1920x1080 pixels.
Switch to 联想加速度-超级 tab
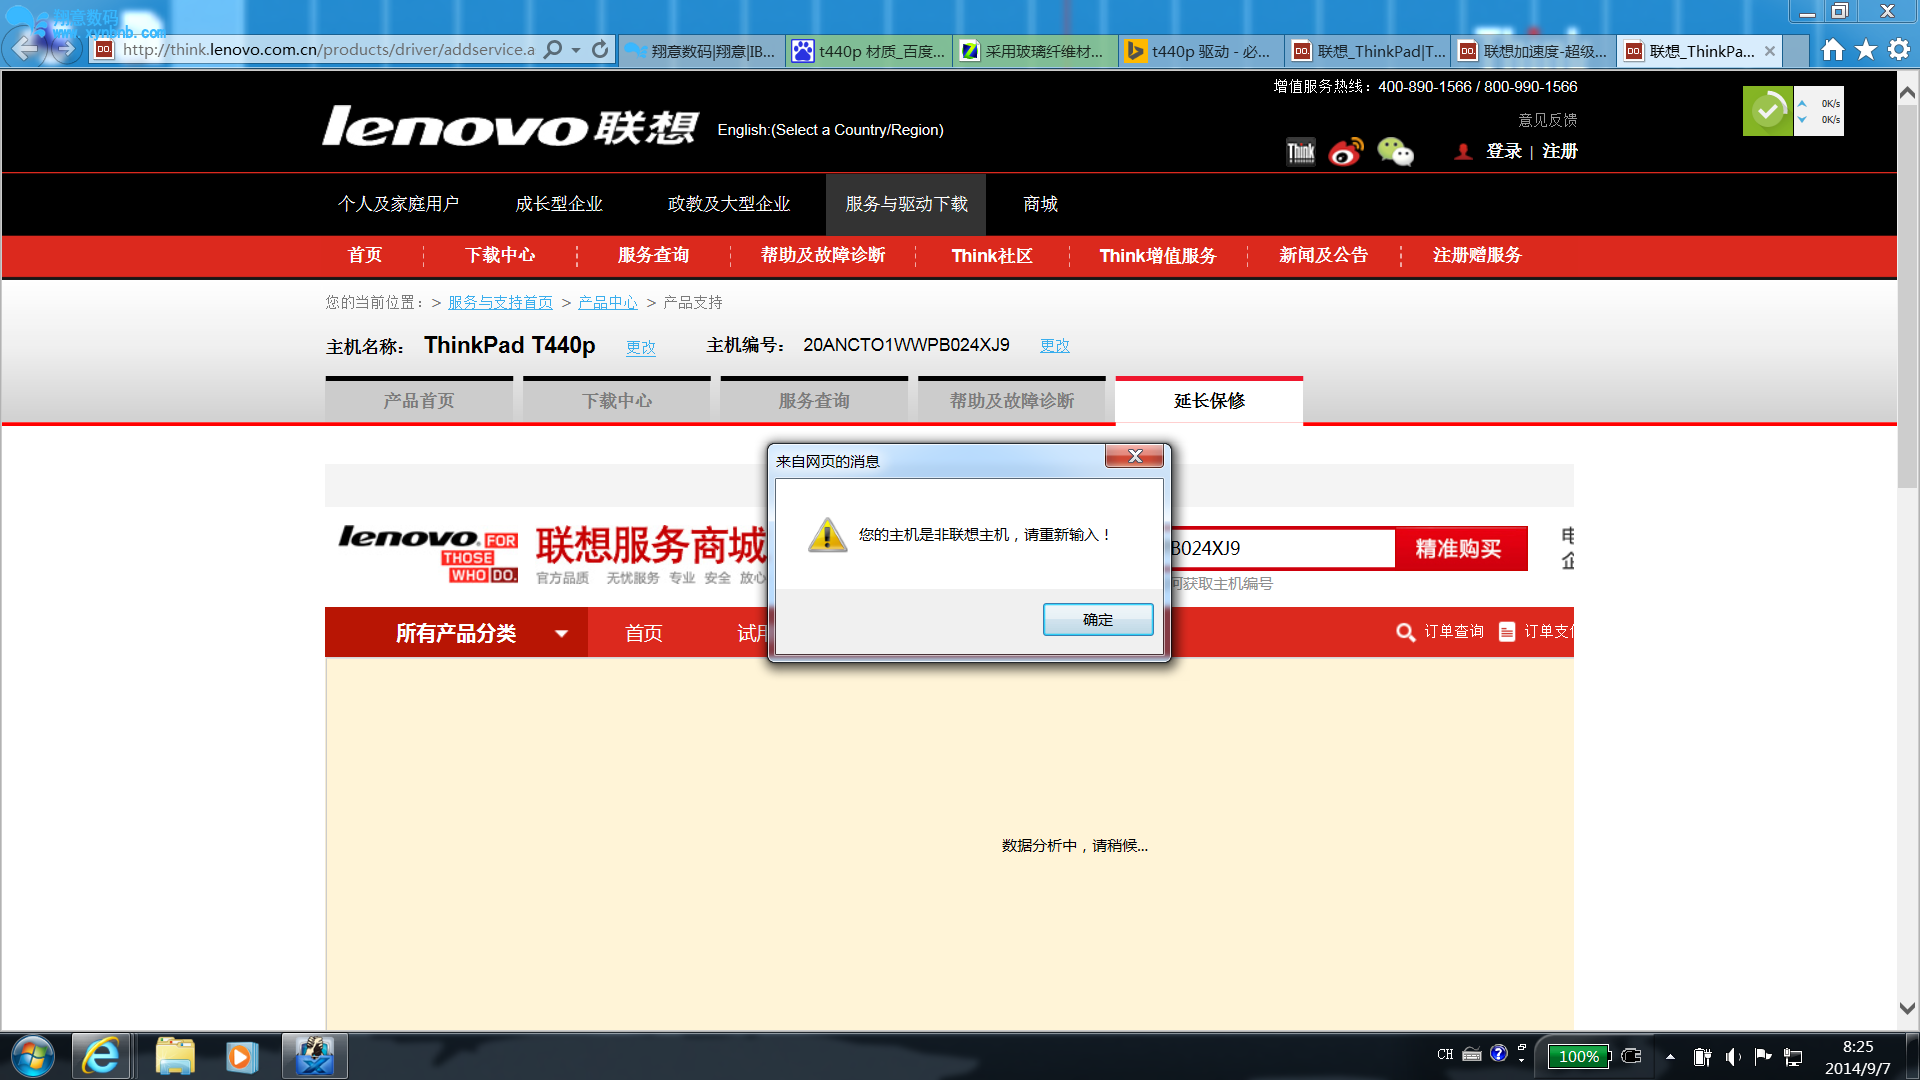[x=1533, y=51]
